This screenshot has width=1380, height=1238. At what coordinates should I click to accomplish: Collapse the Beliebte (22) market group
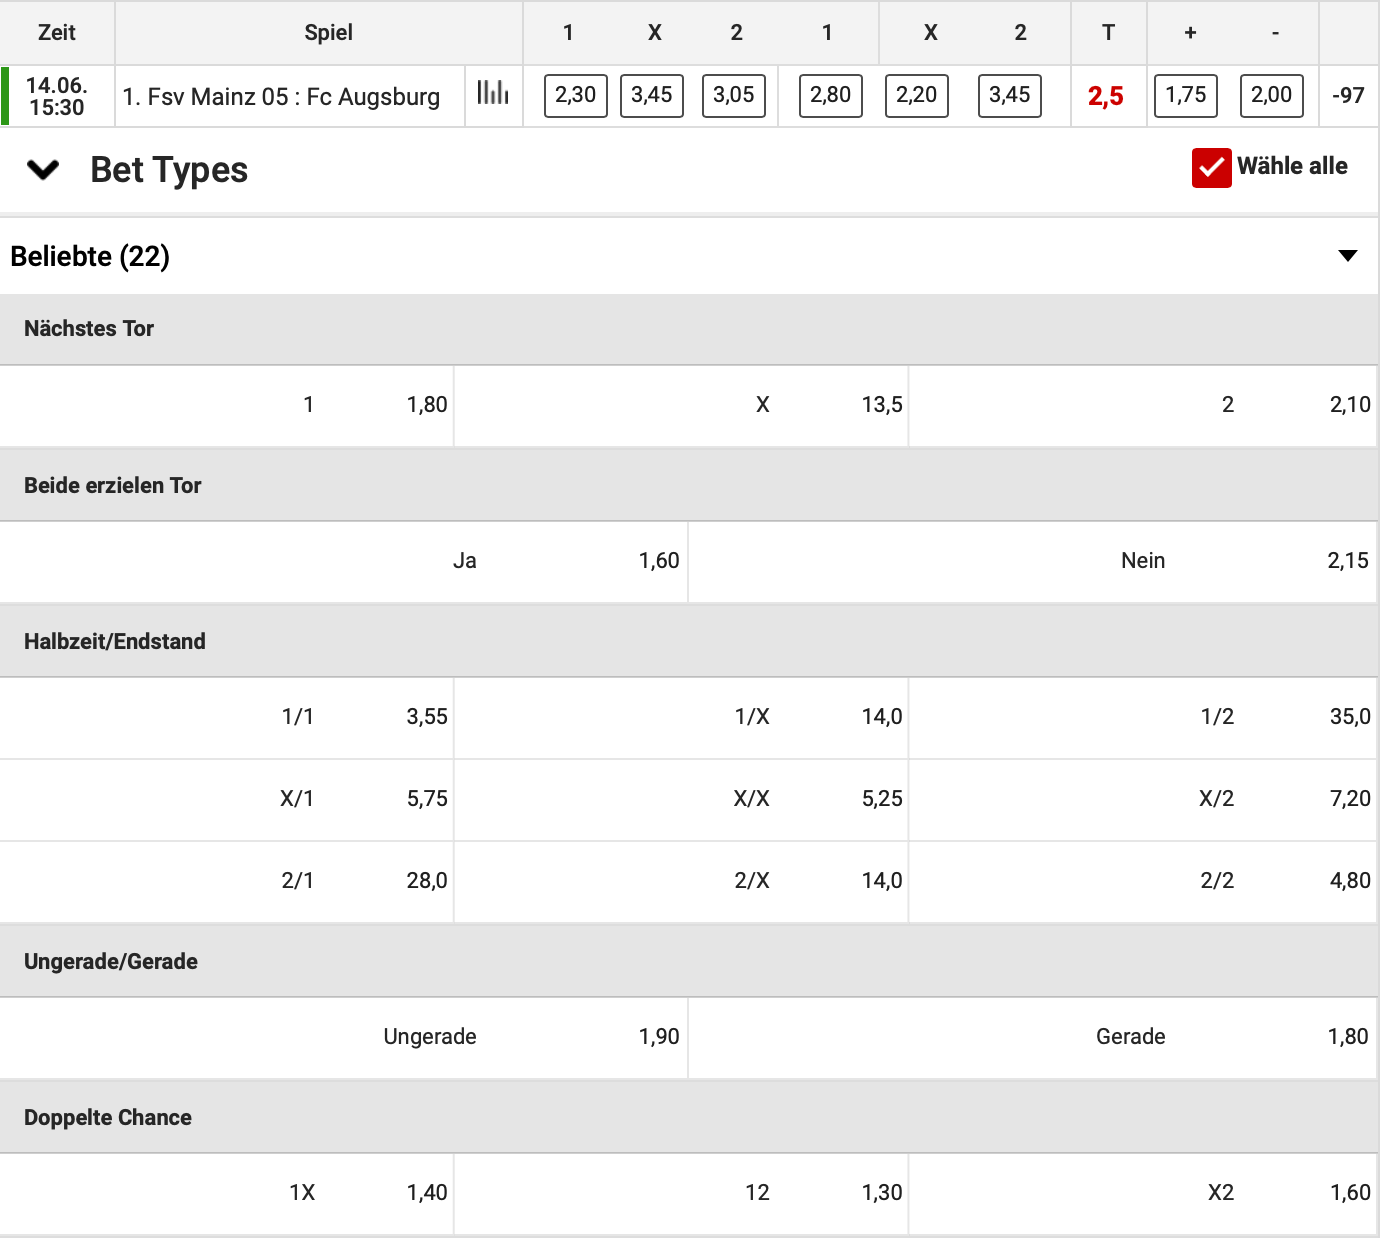point(1350,256)
